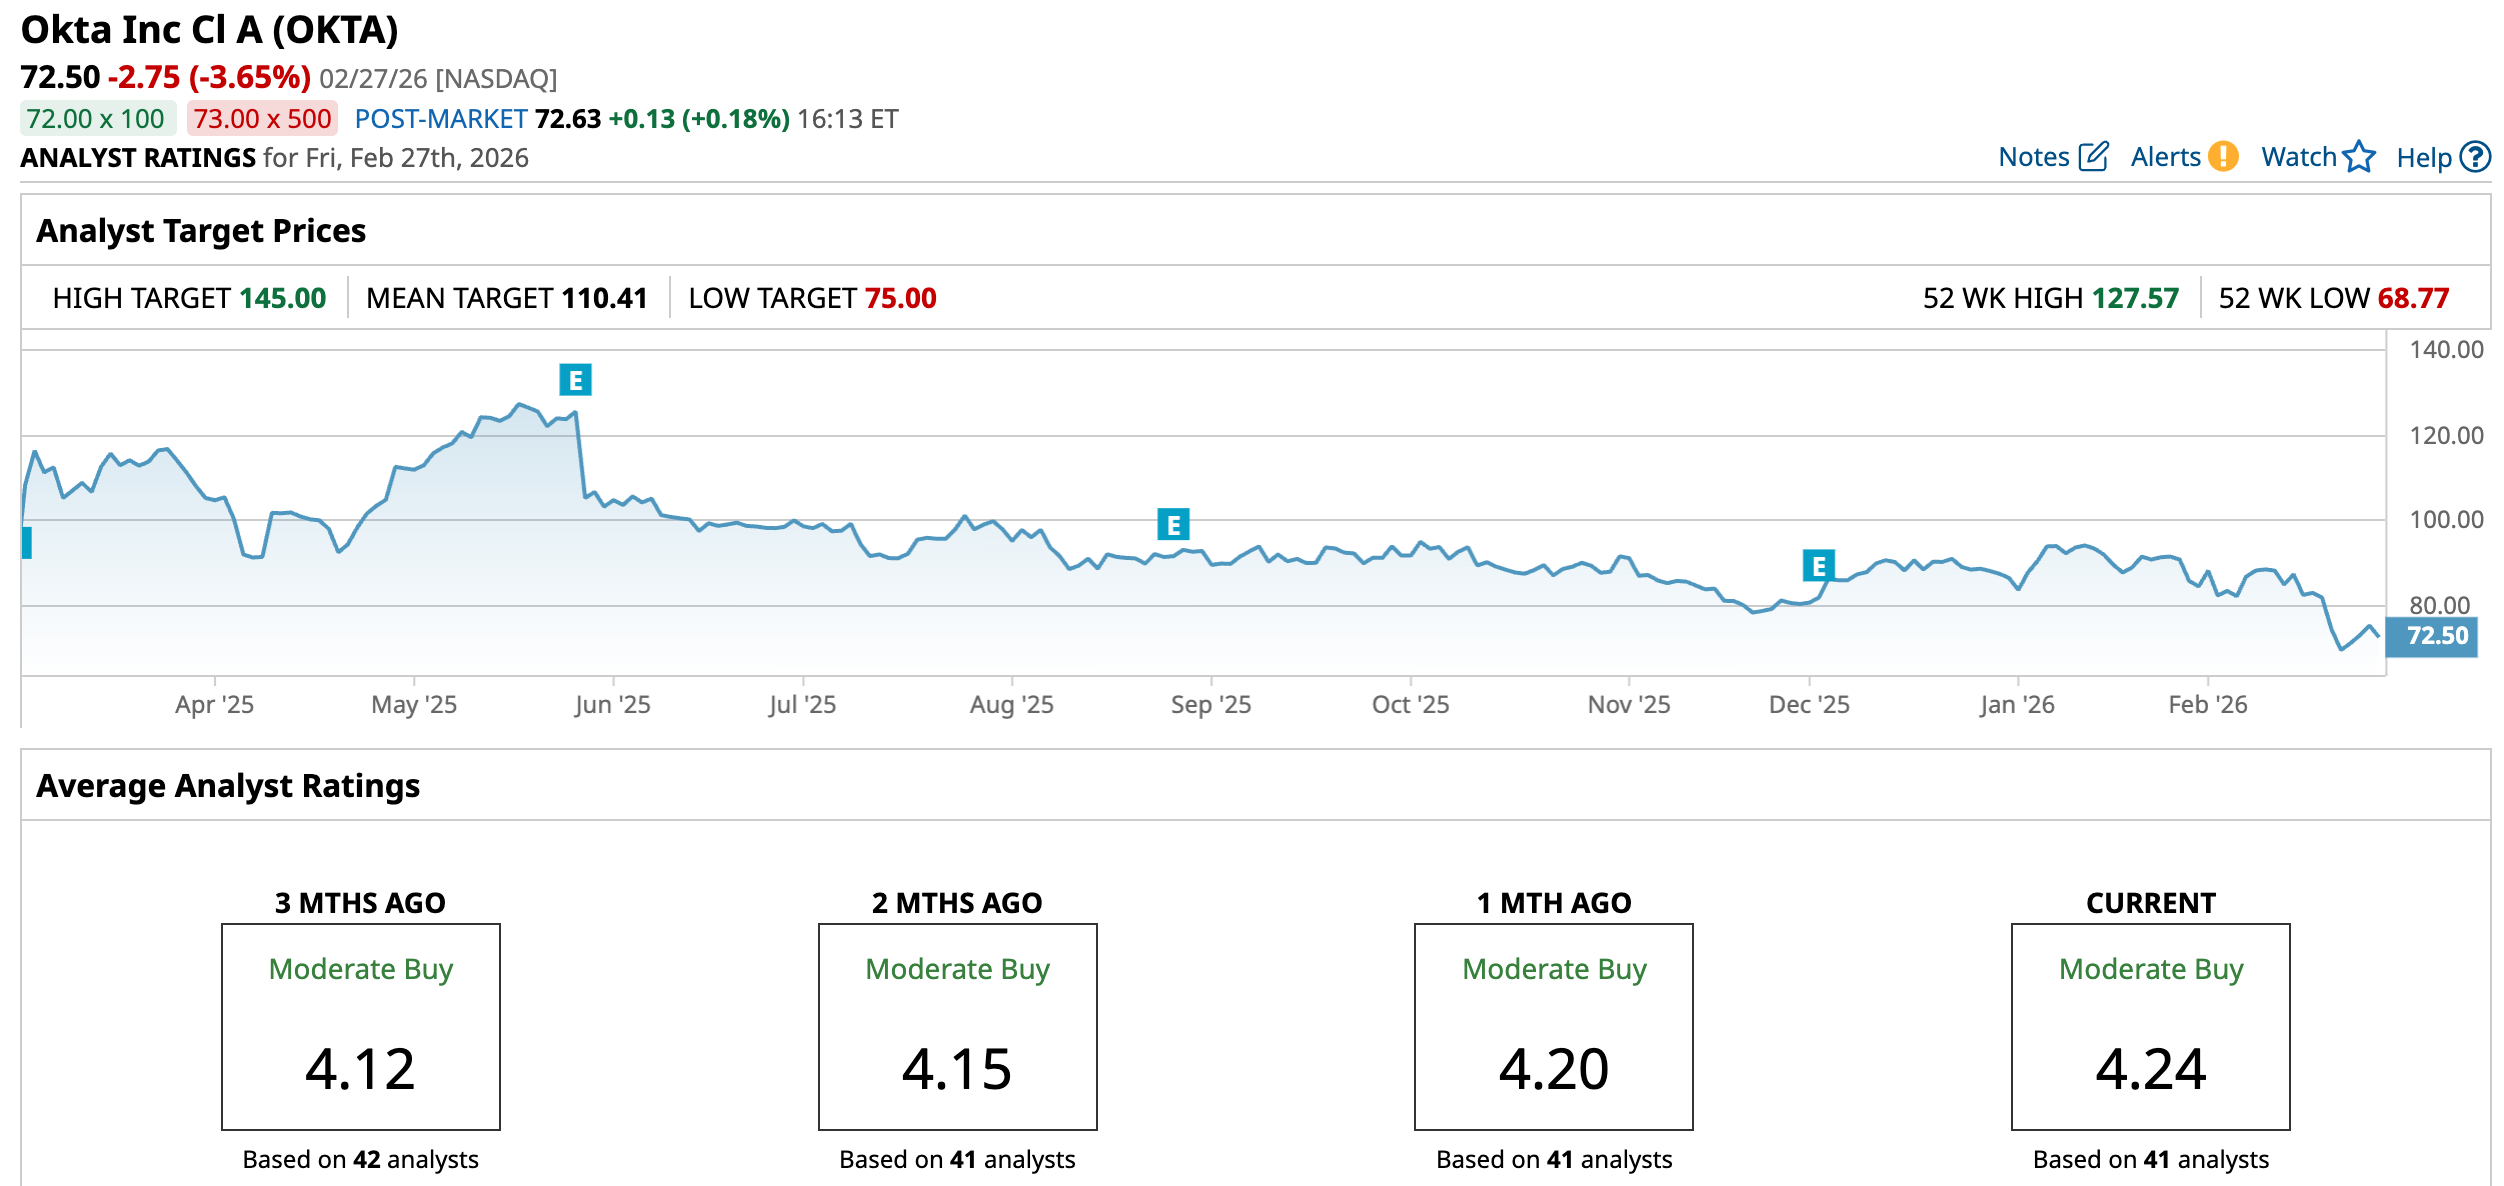Click the blue marker at chart's left edge
The height and width of the screenshot is (1186, 2504).
27,542
